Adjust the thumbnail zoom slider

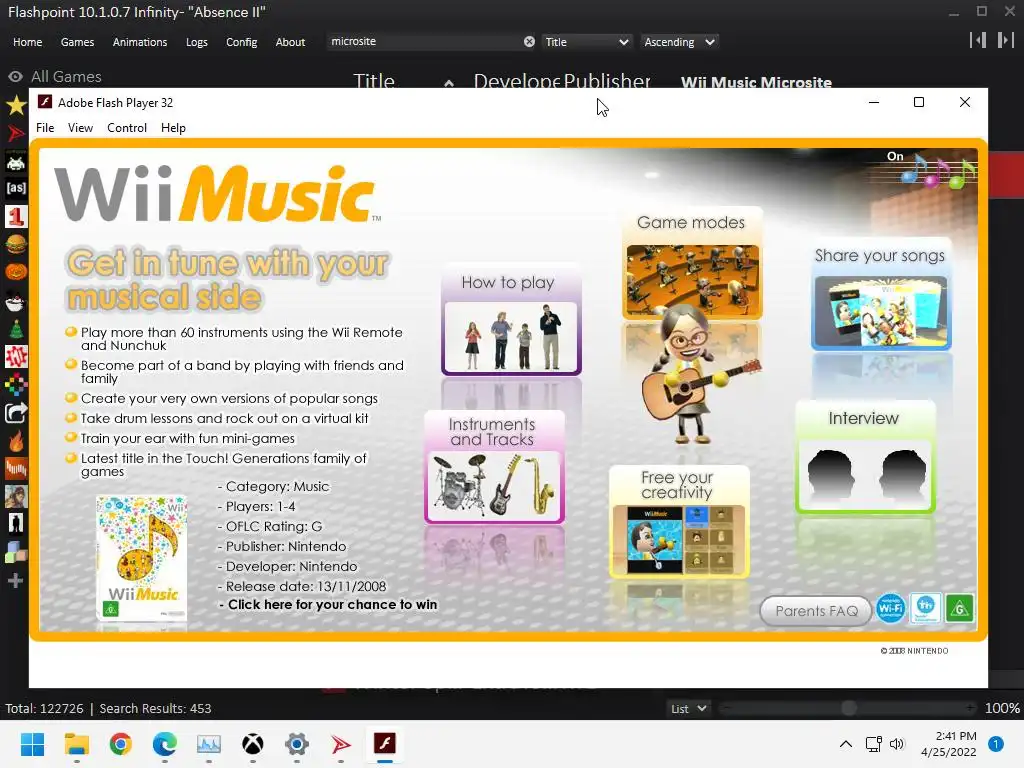pos(848,709)
